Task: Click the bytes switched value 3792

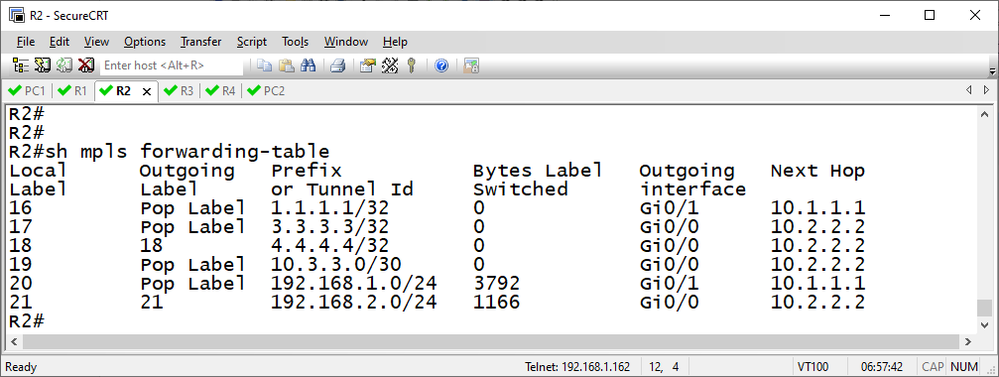Action: pyautogui.click(x=496, y=283)
